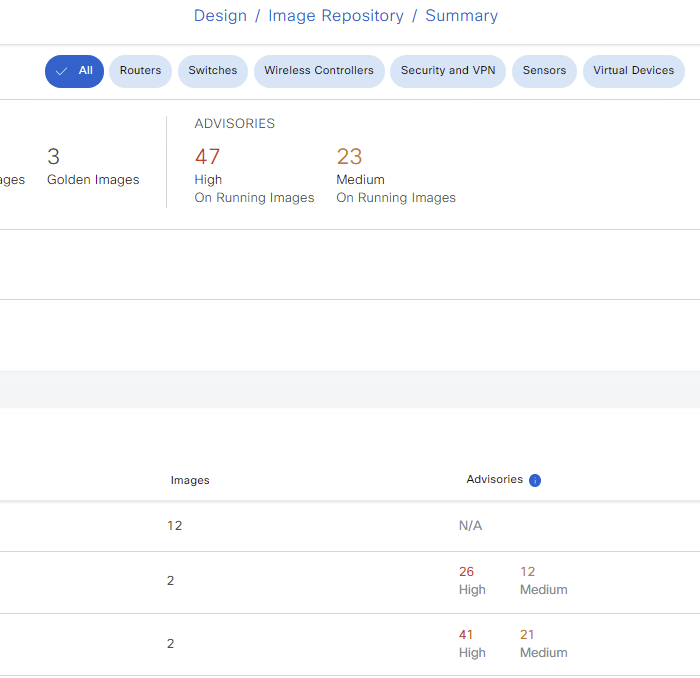Click the Images column header
This screenshot has height=678, width=700.
pyautogui.click(x=190, y=480)
